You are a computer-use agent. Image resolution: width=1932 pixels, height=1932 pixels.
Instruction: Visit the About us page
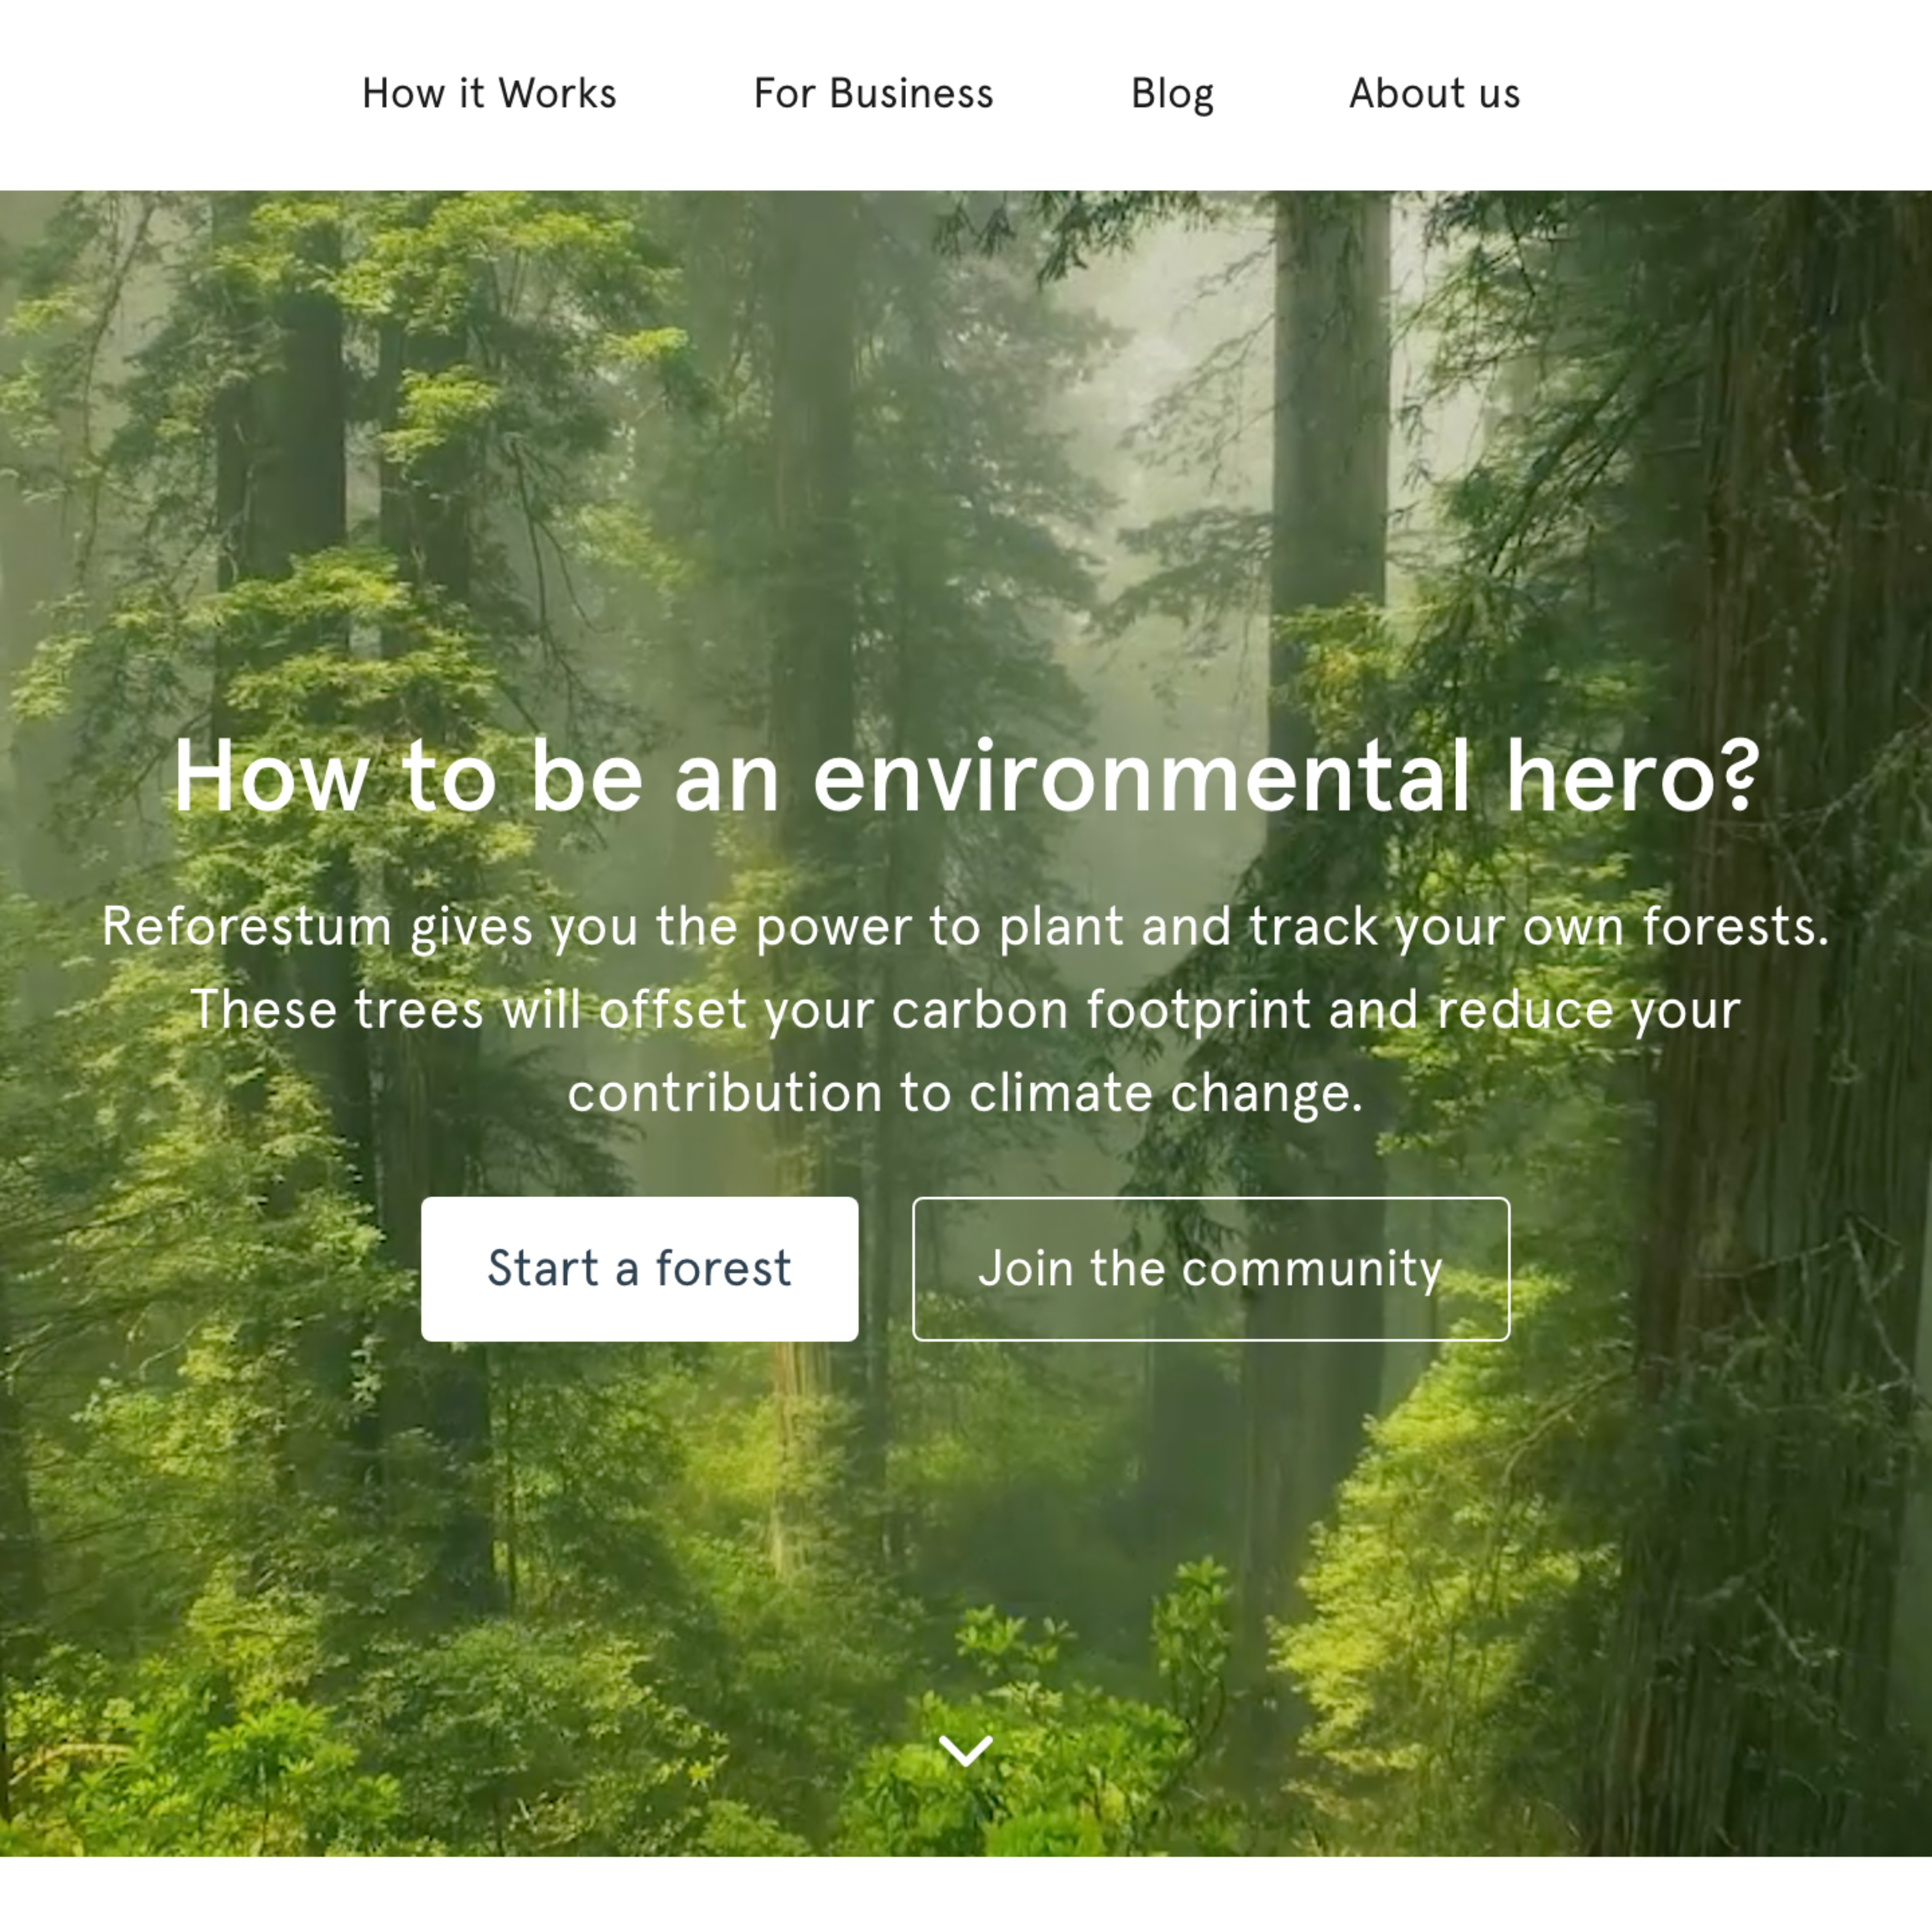tap(1434, 94)
